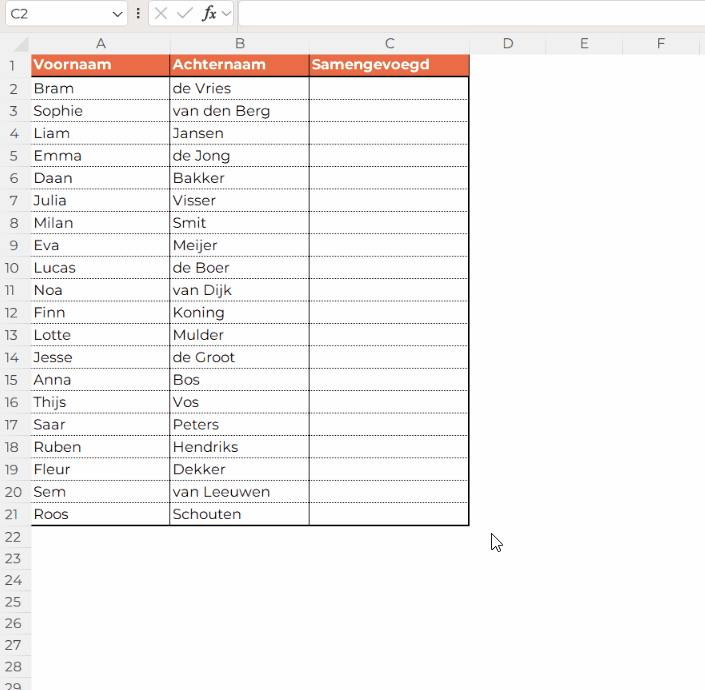Select column D header
705x690 pixels.
(508, 44)
